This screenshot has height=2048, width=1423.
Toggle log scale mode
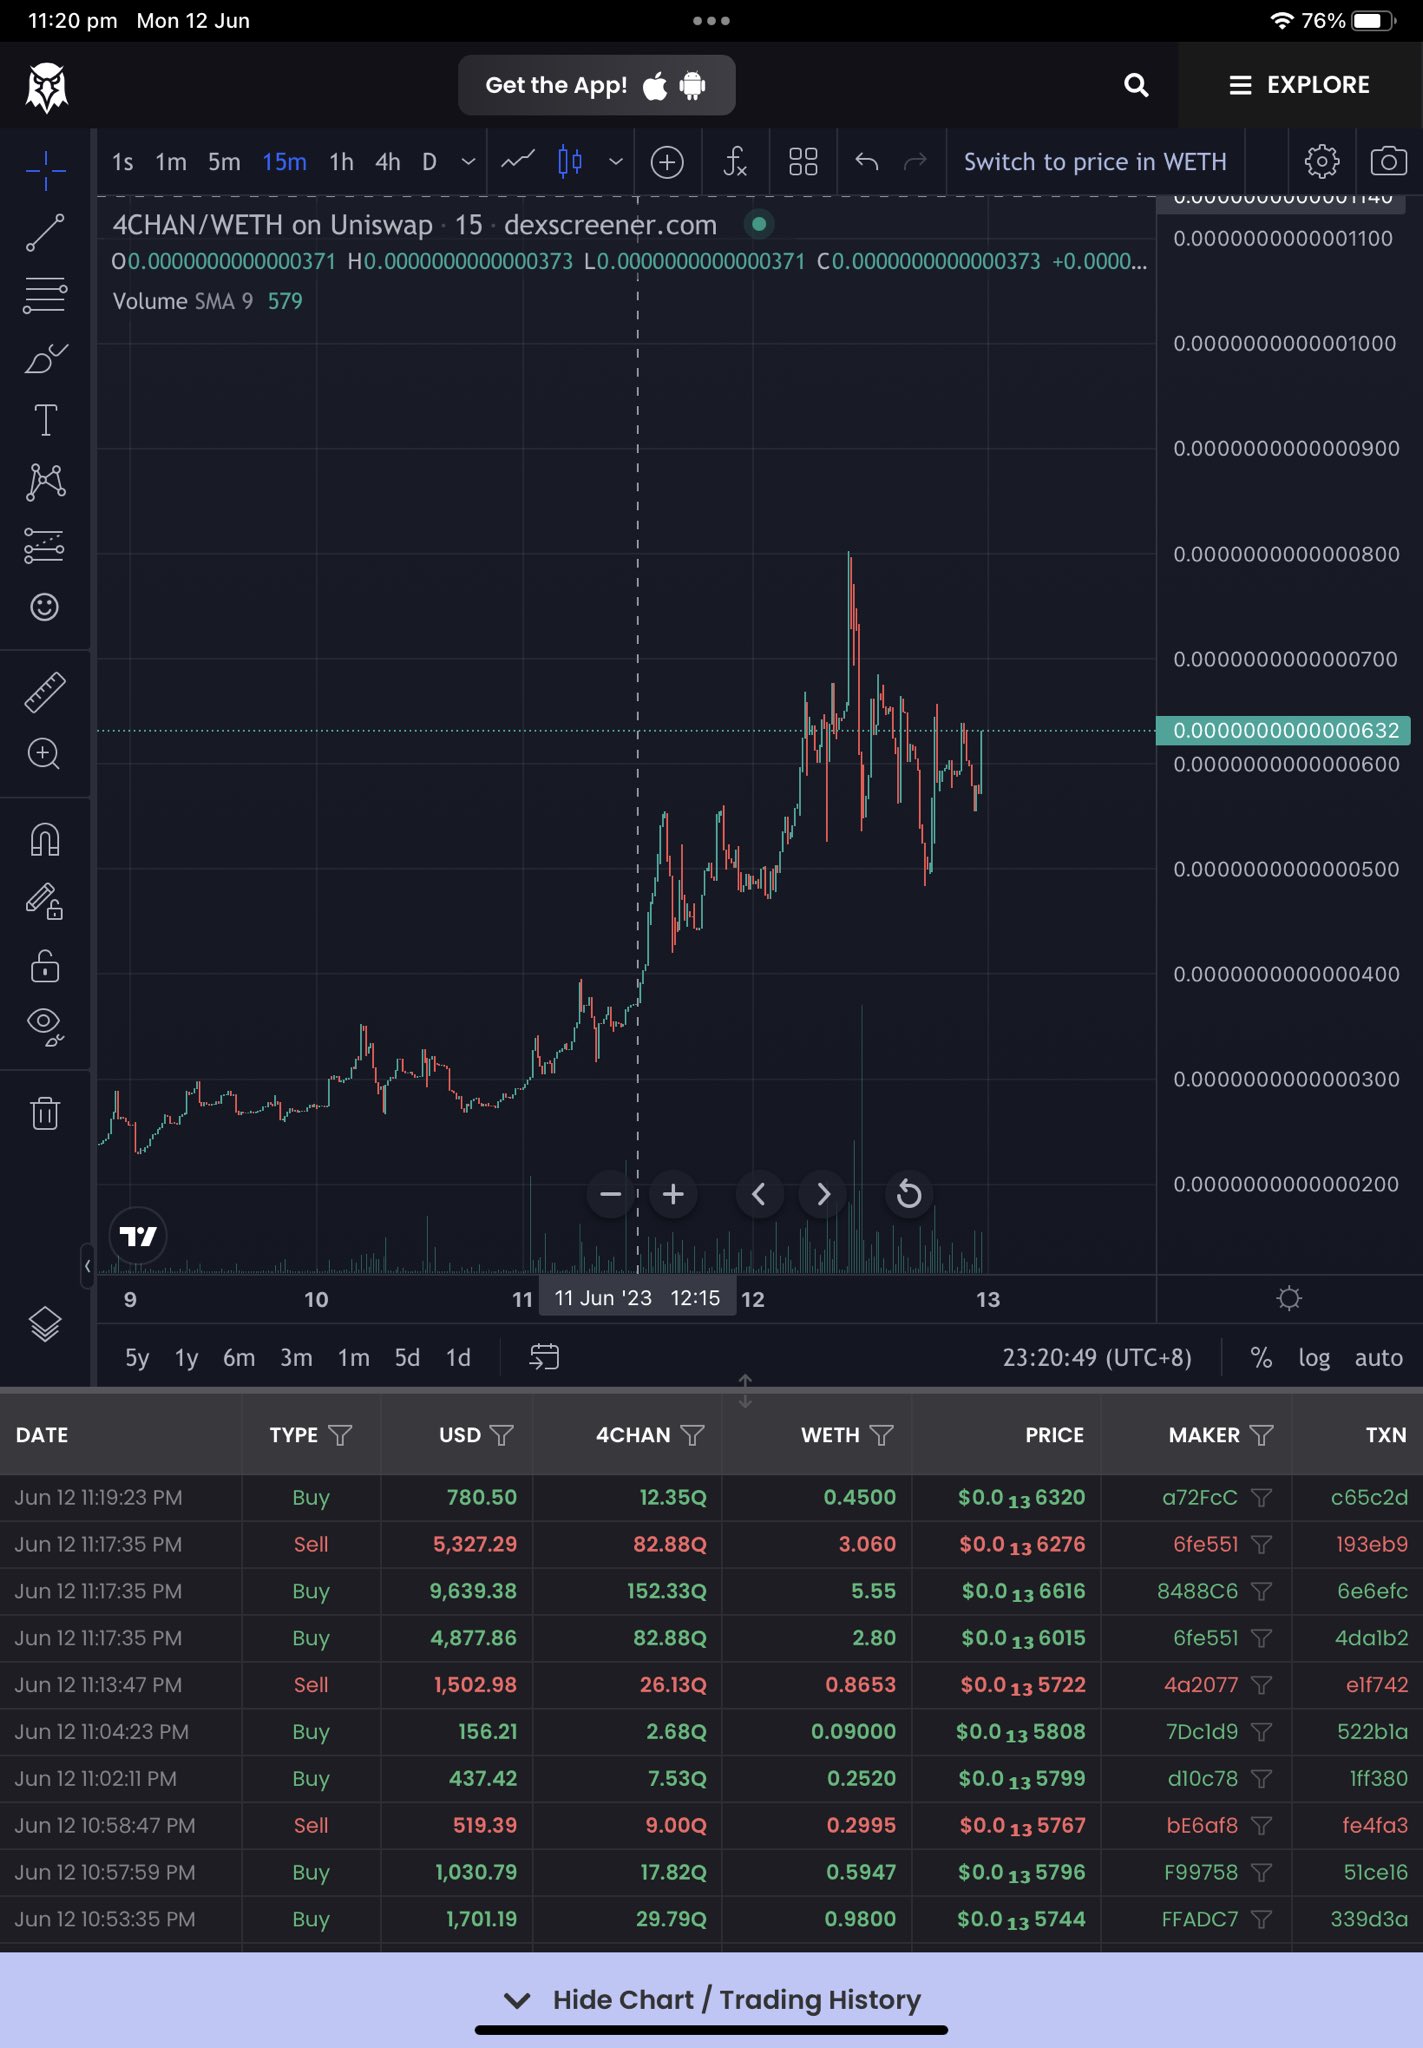[1314, 1358]
